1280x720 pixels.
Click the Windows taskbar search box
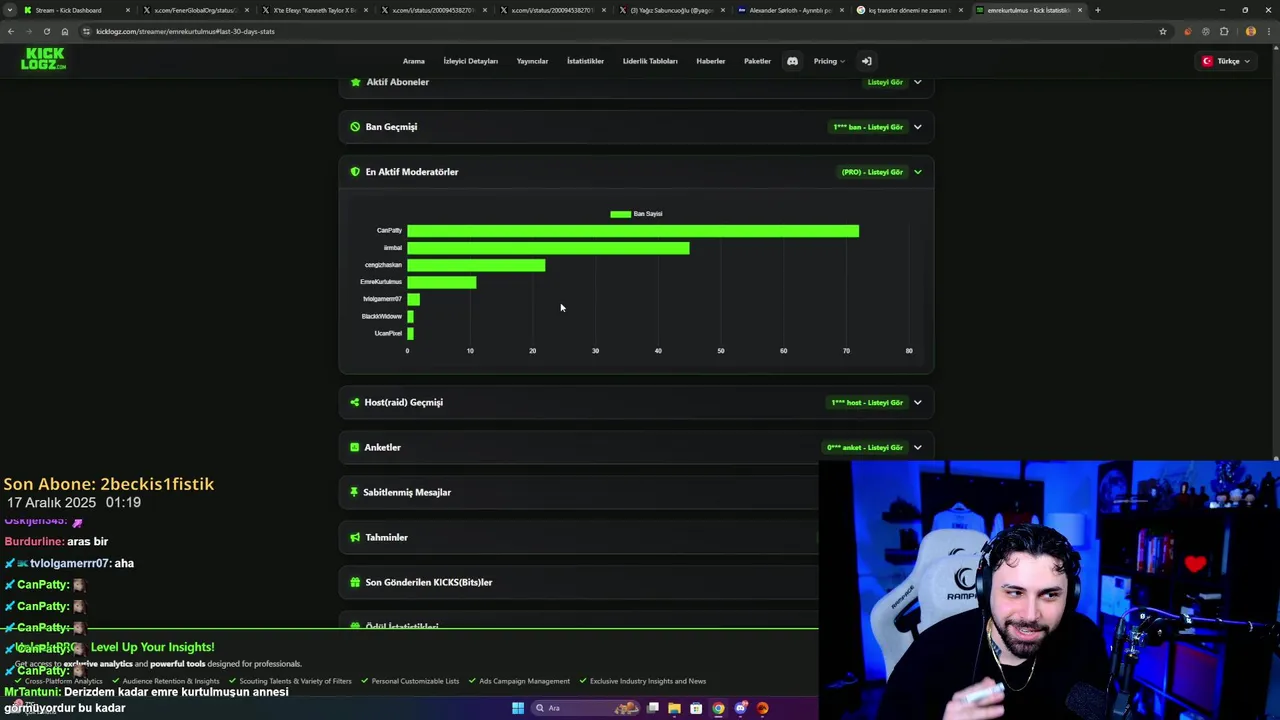pos(587,708)
